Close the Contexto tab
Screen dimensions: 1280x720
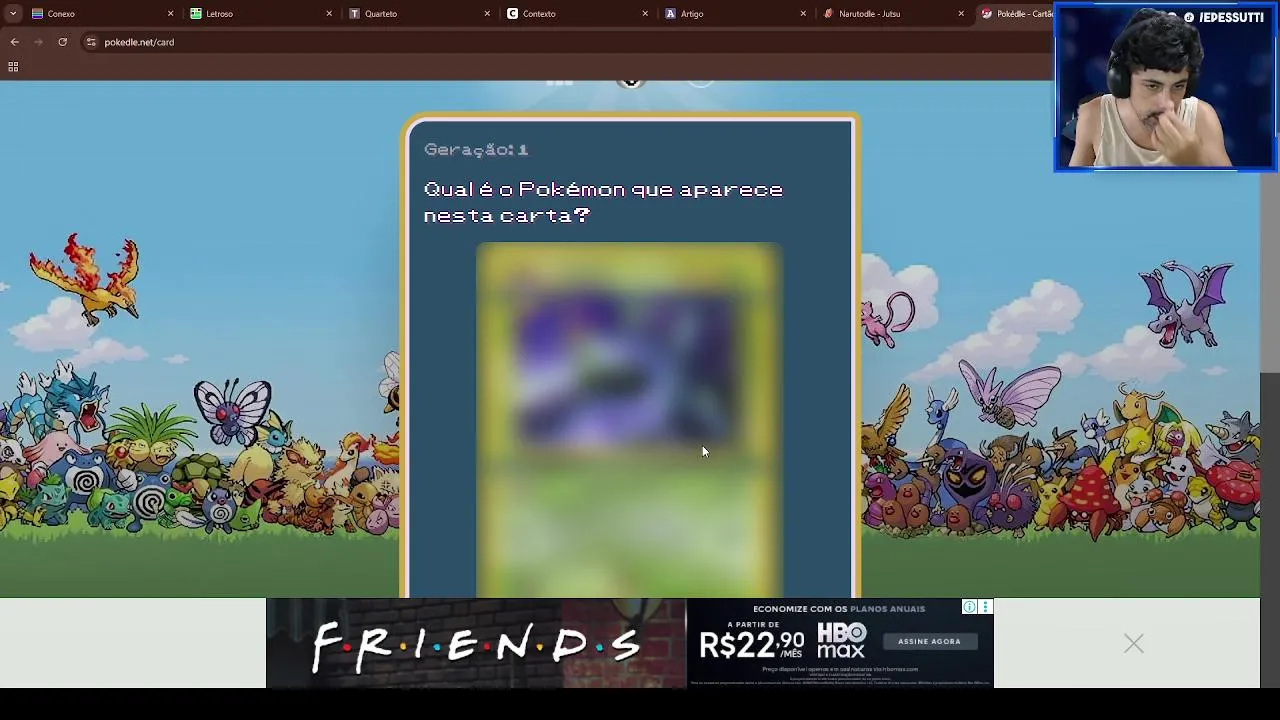click(645, 14)
